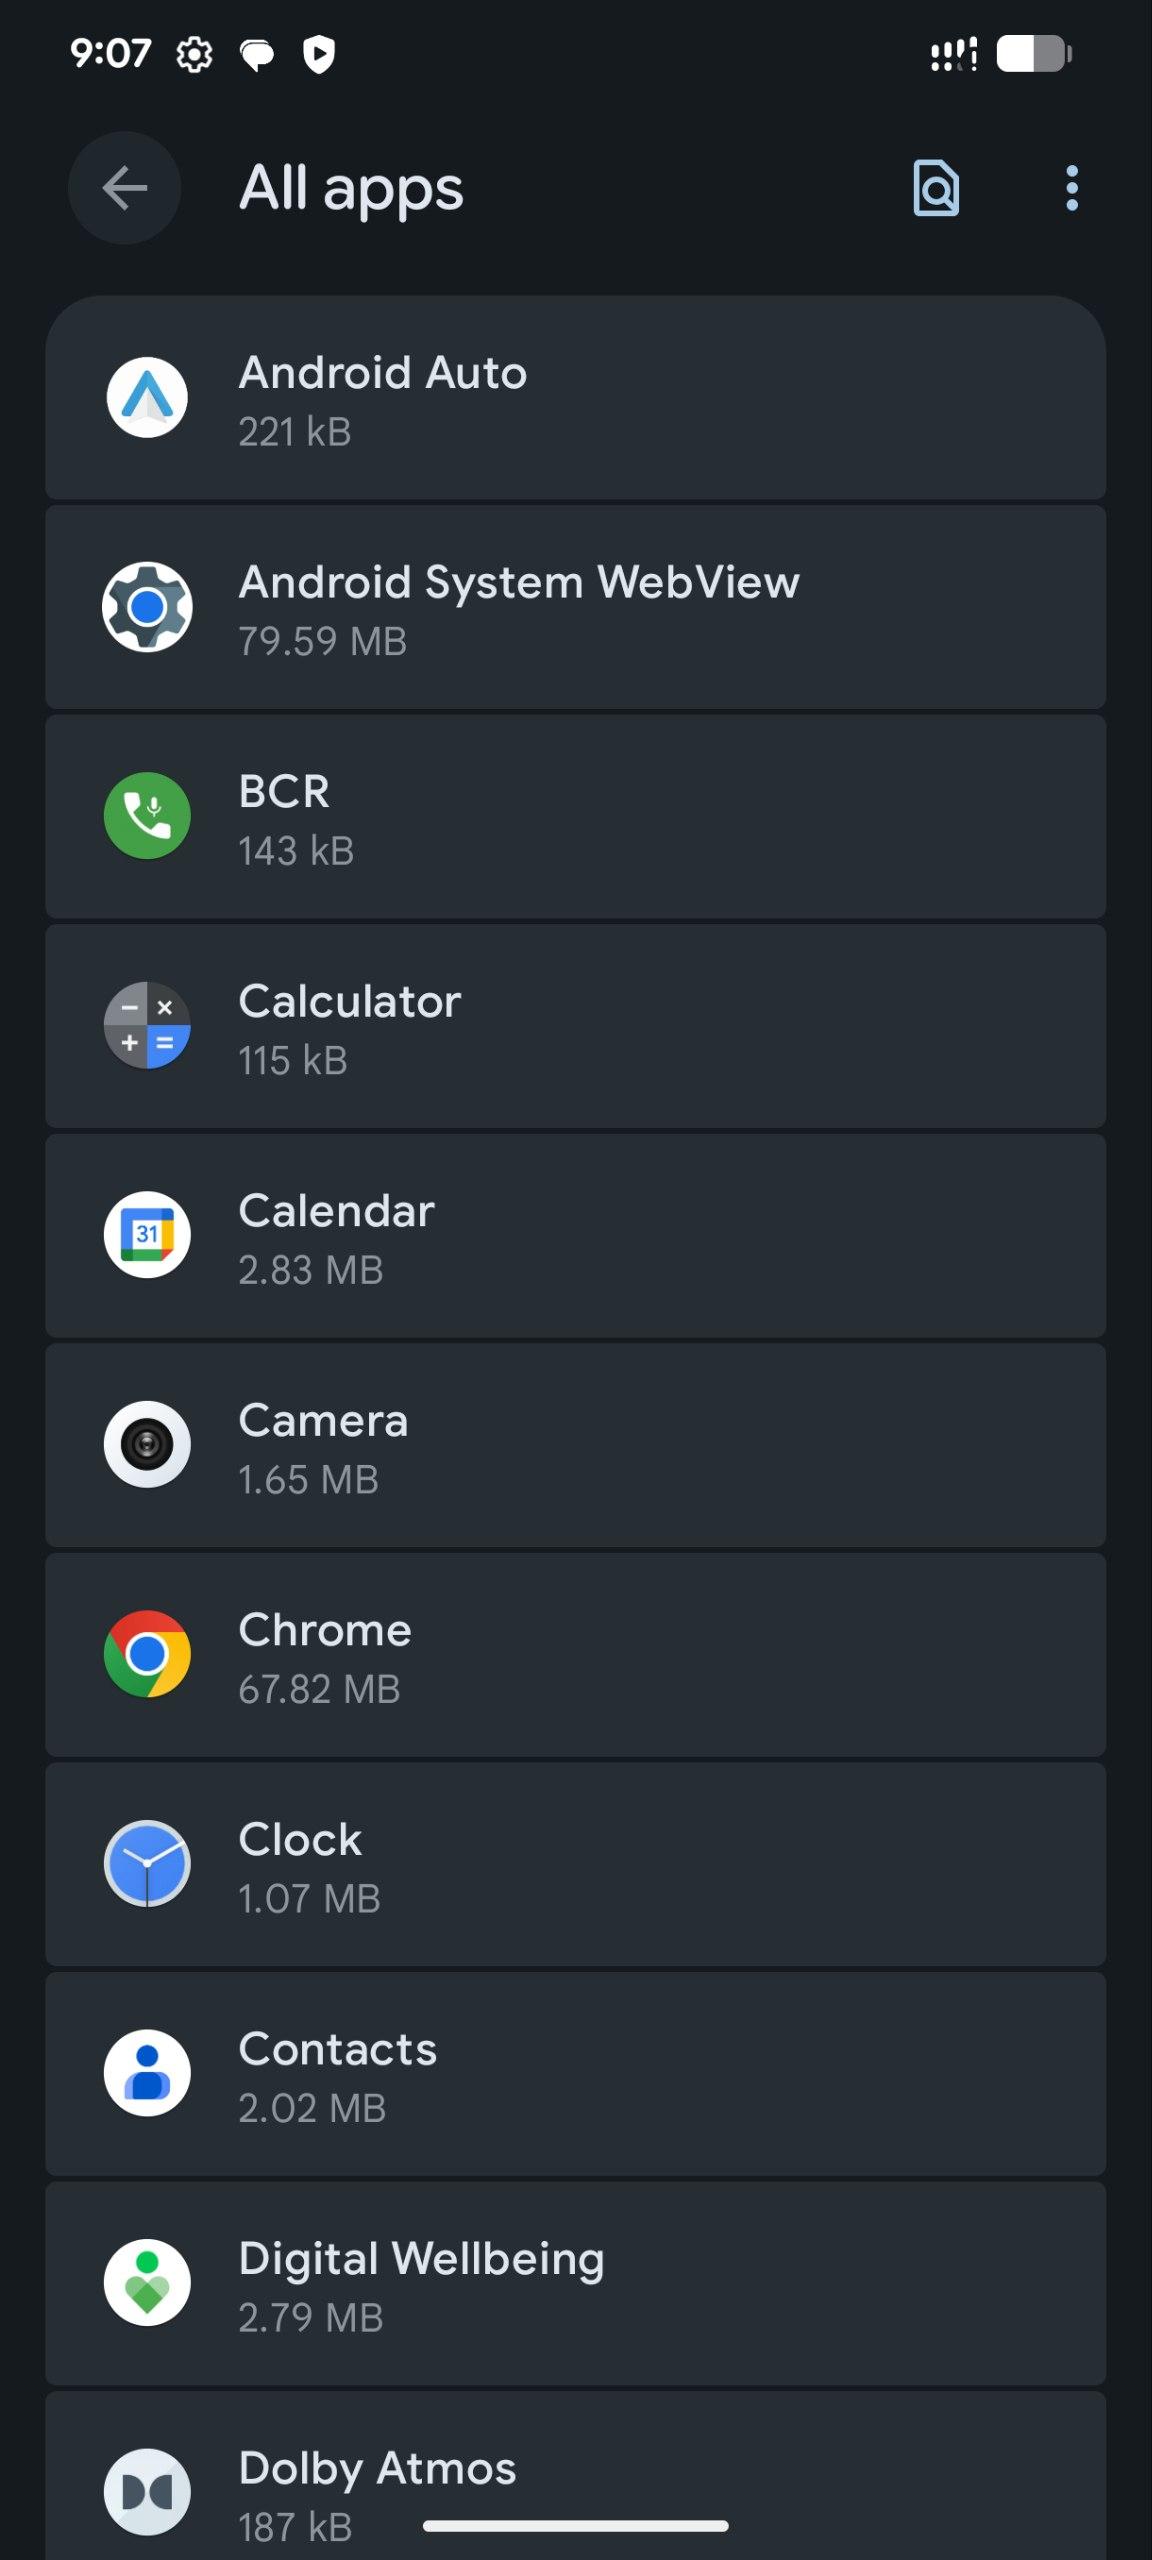Open the three-dot overflow menu
The width and height of the screenshot is (1152, 2560).
click(1071, 188)
